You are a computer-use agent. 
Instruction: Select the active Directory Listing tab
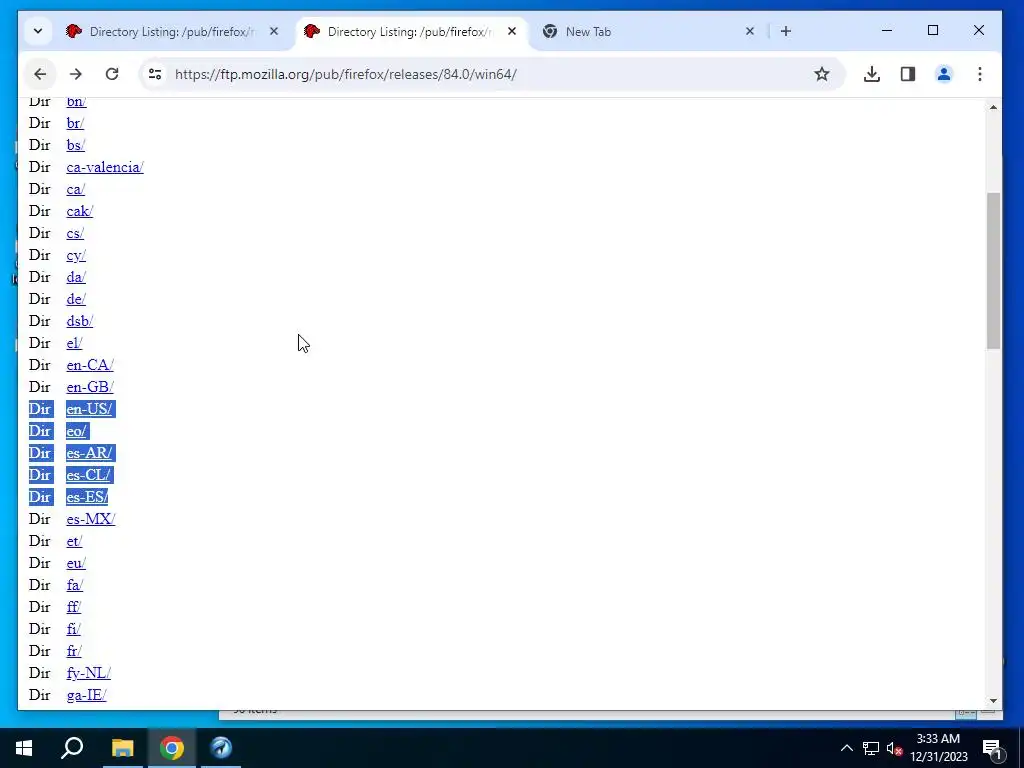(410, 31)
